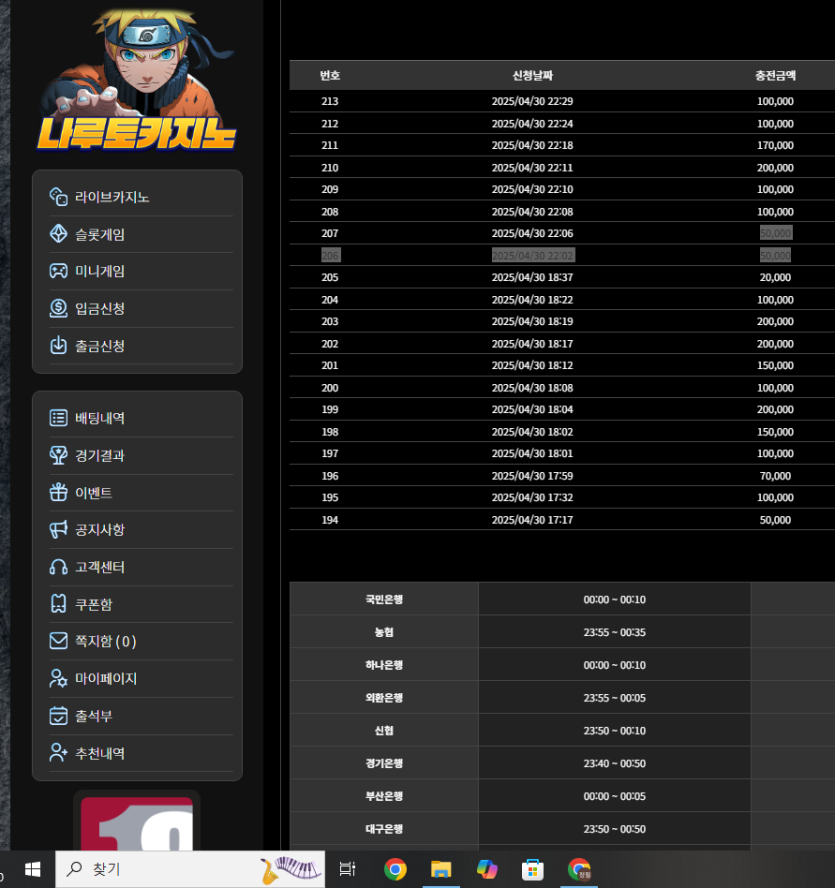Screen dimensions: 835x888
Task: Click the match results trophy icon
Action: 58,455
